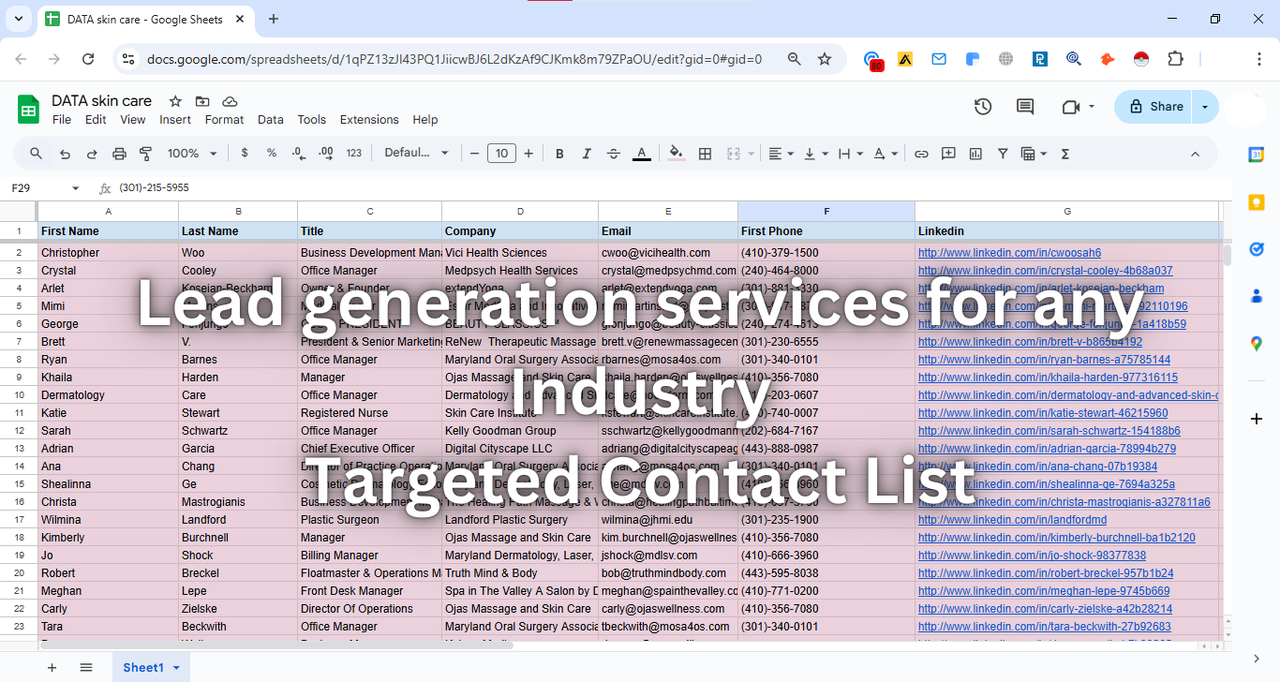The width and height of the screenshot is (1280, 682).
Task: Open Tara Beckwith's LinkedIn link
Action: click(x=1044, y=627)
